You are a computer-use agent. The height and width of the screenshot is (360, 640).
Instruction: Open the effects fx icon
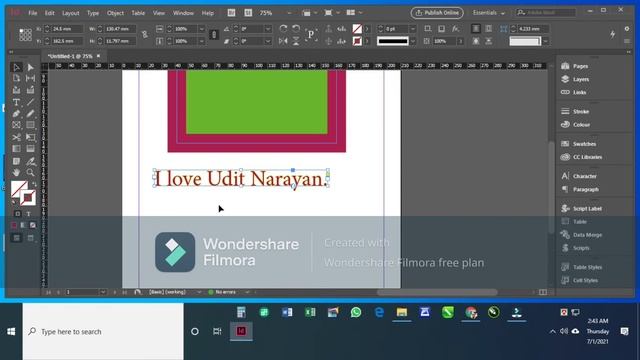click(x=456, y=29)
